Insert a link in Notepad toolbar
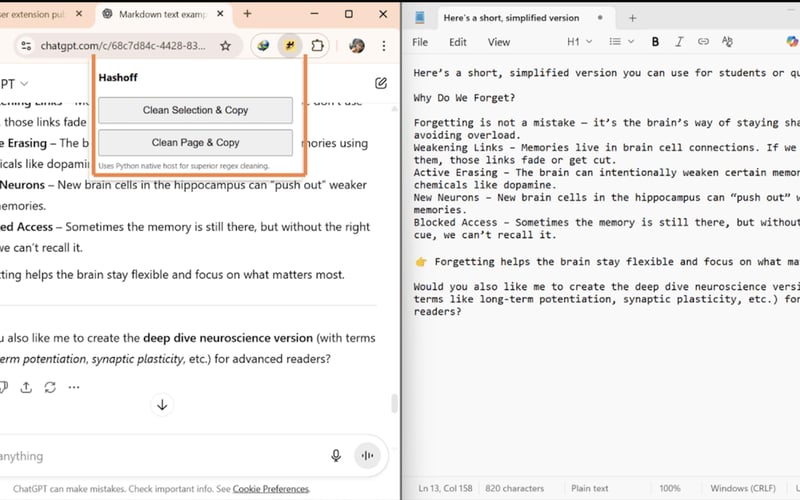Viewport: 800px width, 500px height. coord(703,42)
